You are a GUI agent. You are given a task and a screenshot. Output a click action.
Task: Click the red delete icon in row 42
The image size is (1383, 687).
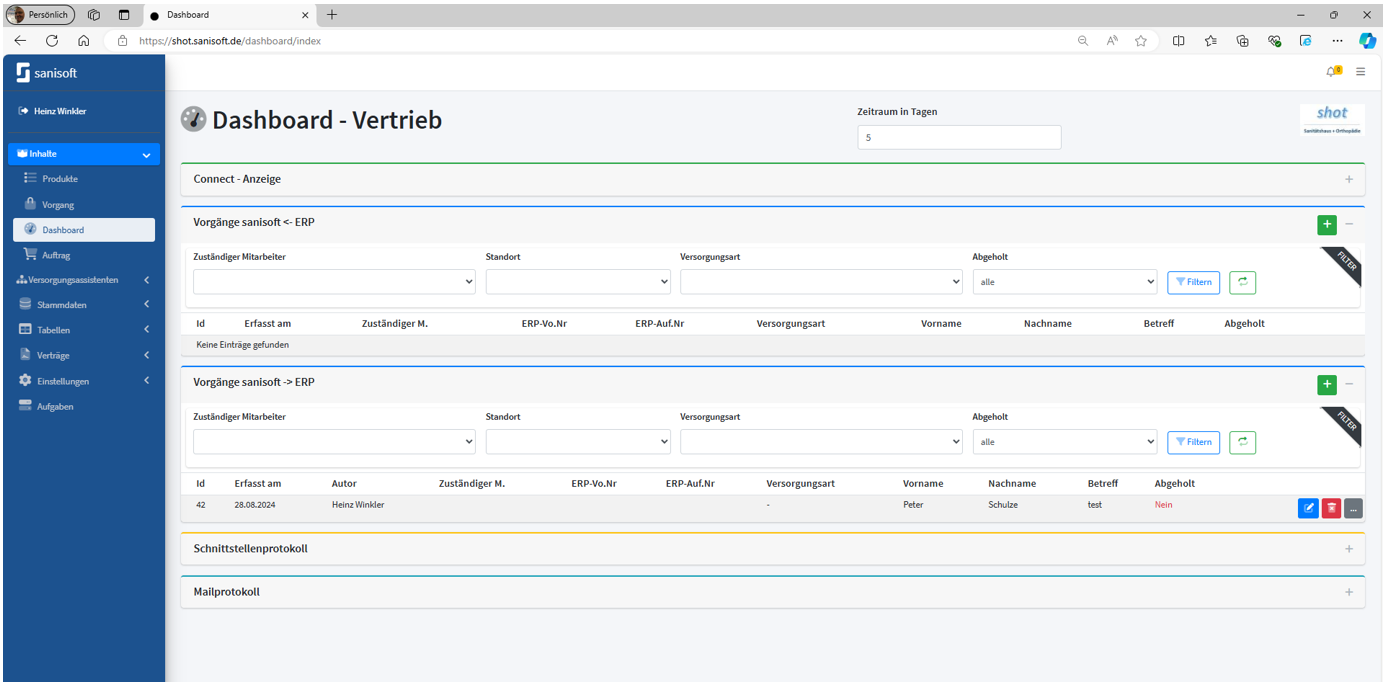[1331, 508]
